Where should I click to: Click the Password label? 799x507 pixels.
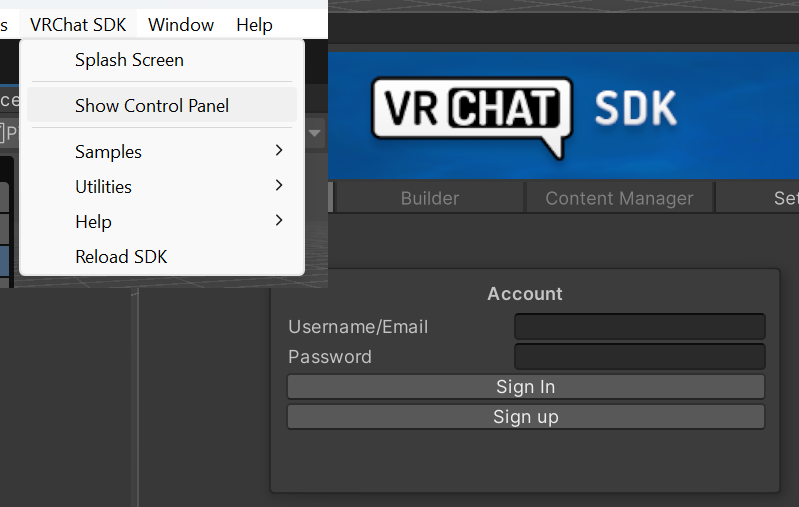tap(330, 357)
